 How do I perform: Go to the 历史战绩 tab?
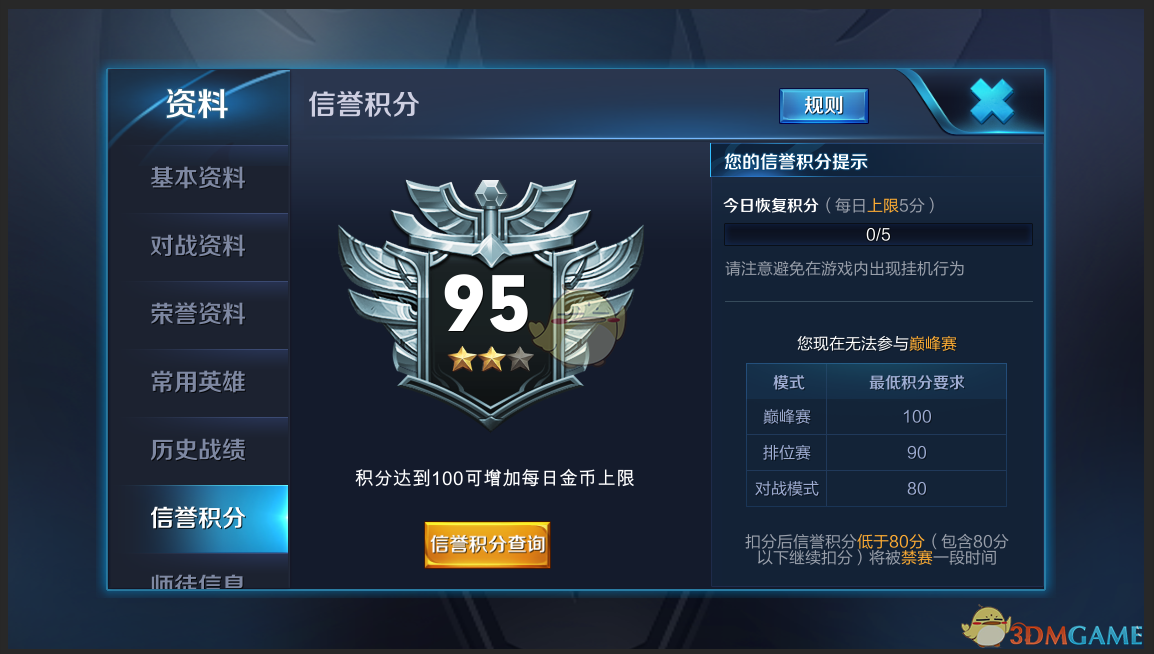[198, 449]
